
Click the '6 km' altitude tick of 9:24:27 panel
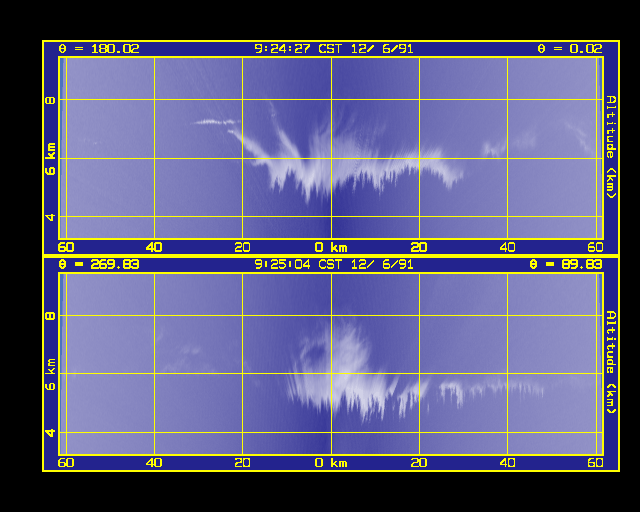click(51, 159)
